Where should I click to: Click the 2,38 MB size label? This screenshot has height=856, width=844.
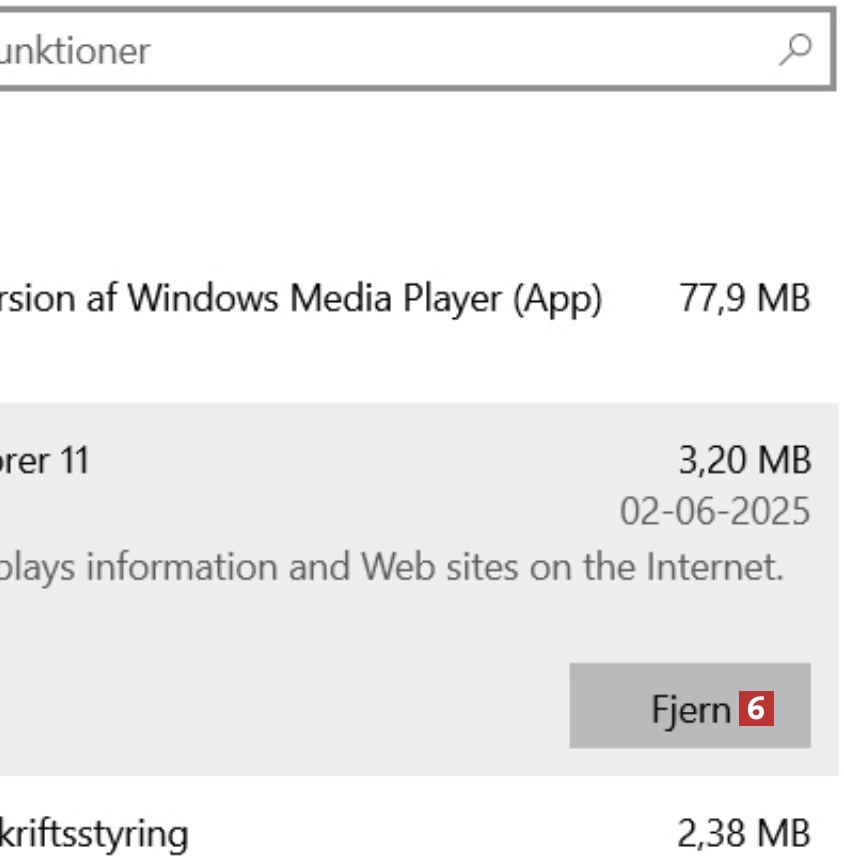[x=744, y=832]
